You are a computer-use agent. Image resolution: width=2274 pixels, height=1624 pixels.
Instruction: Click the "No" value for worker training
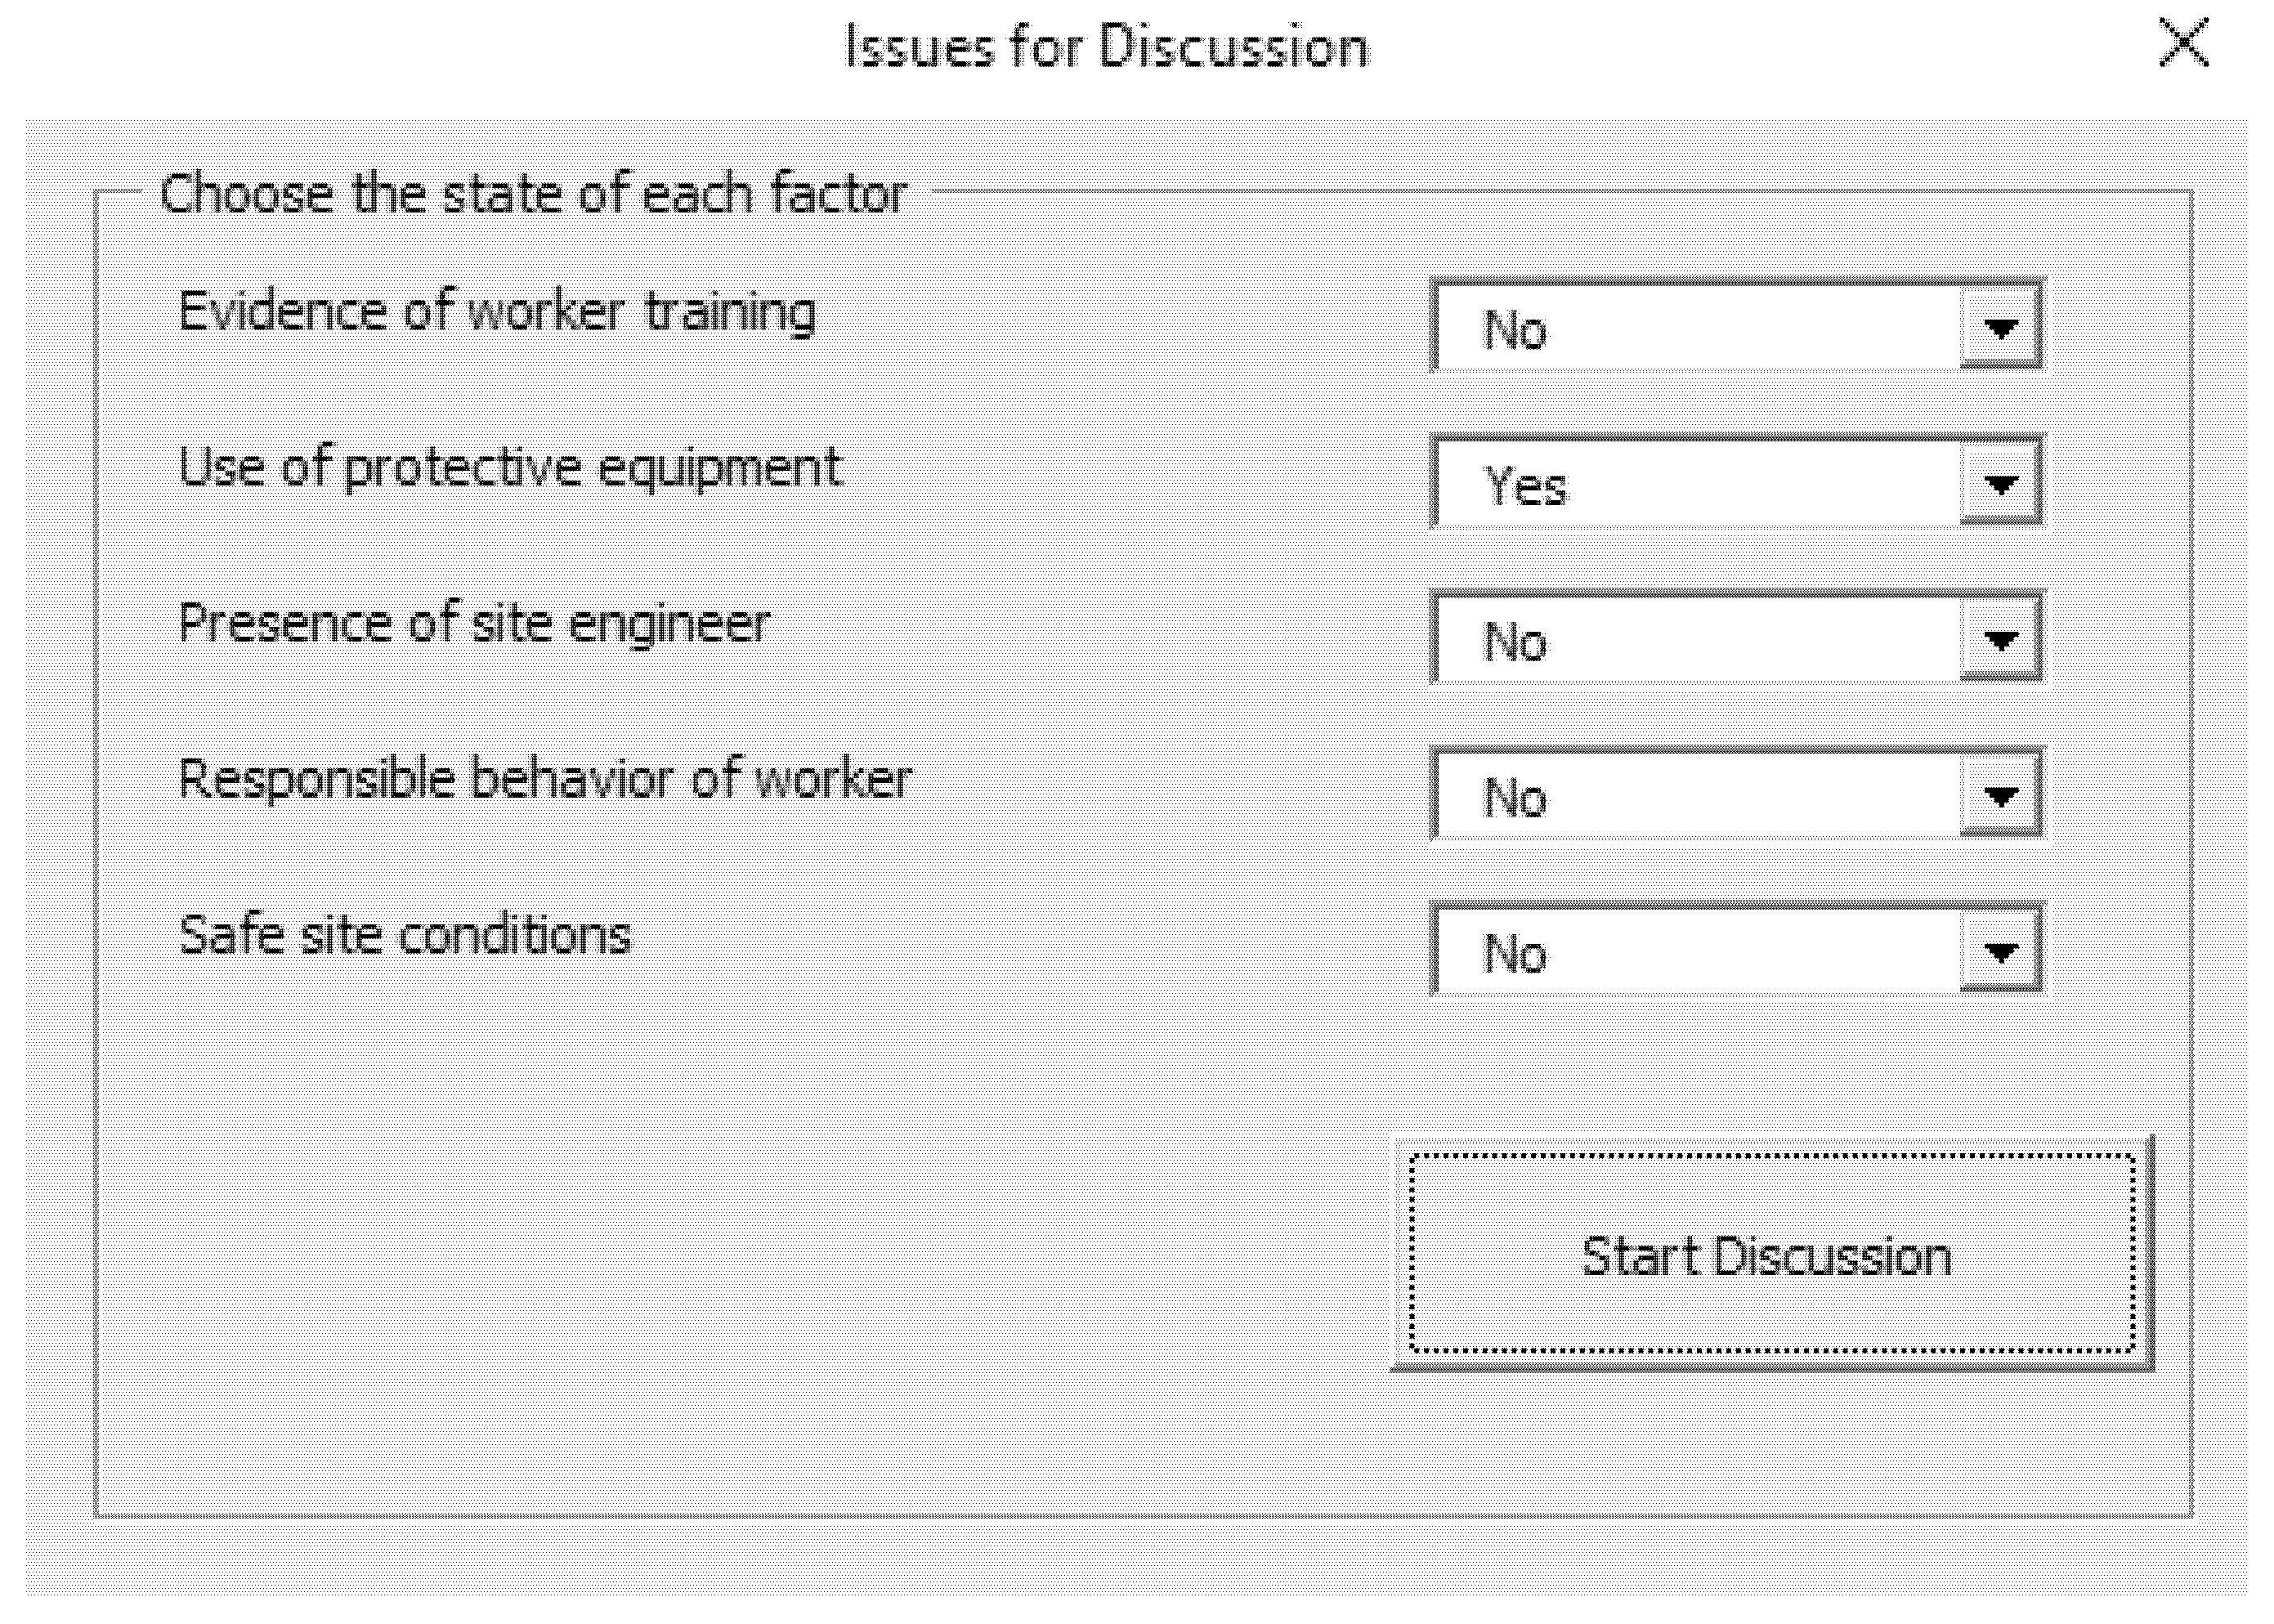tap(1516, 329)
